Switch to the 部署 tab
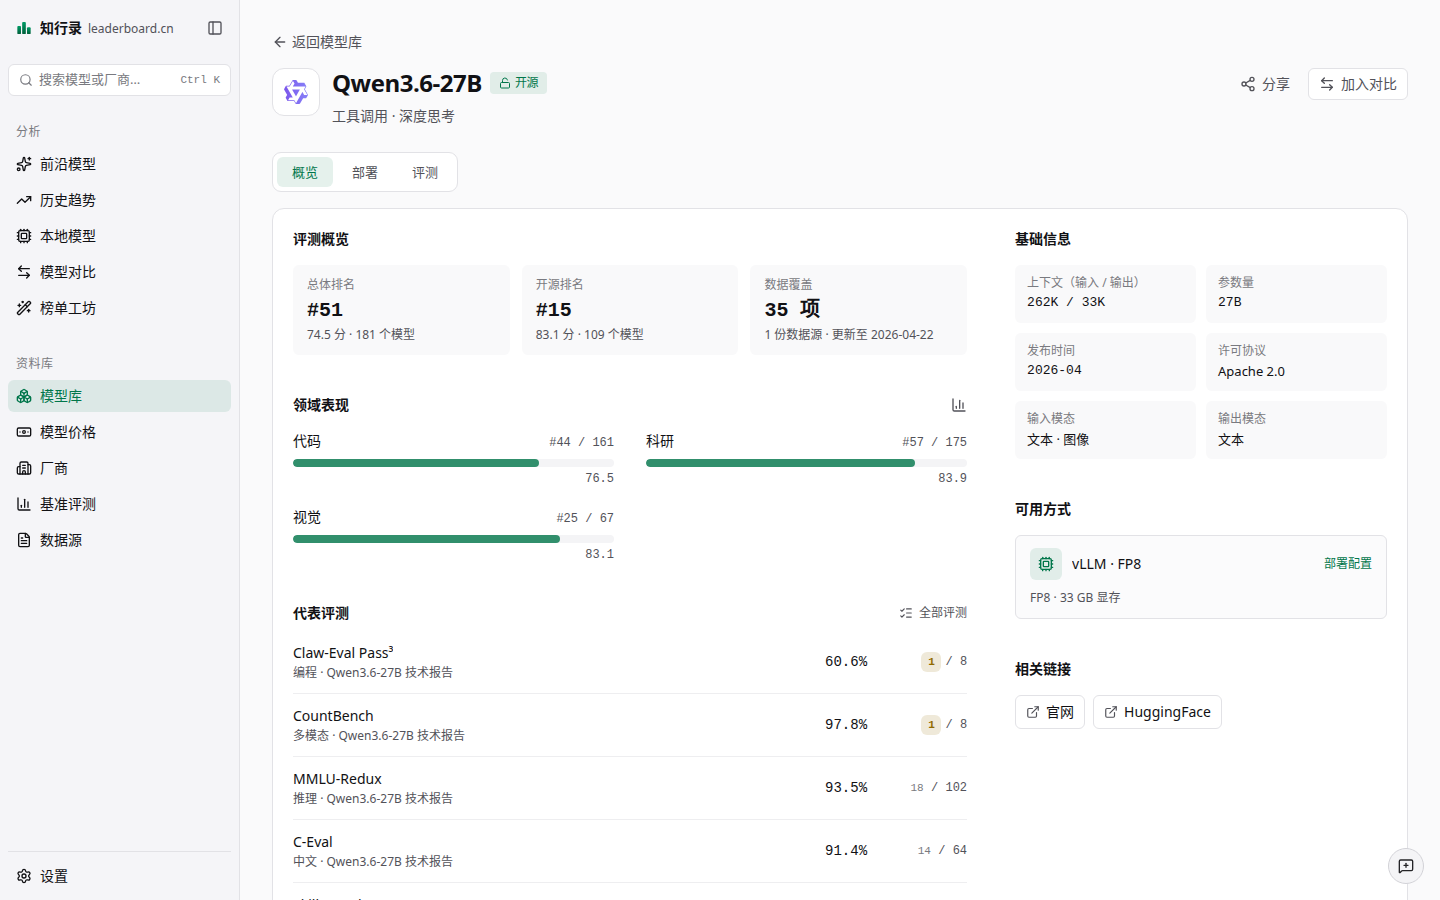The height and width of the screenshot is (900, 1440). tap(365, 172)
